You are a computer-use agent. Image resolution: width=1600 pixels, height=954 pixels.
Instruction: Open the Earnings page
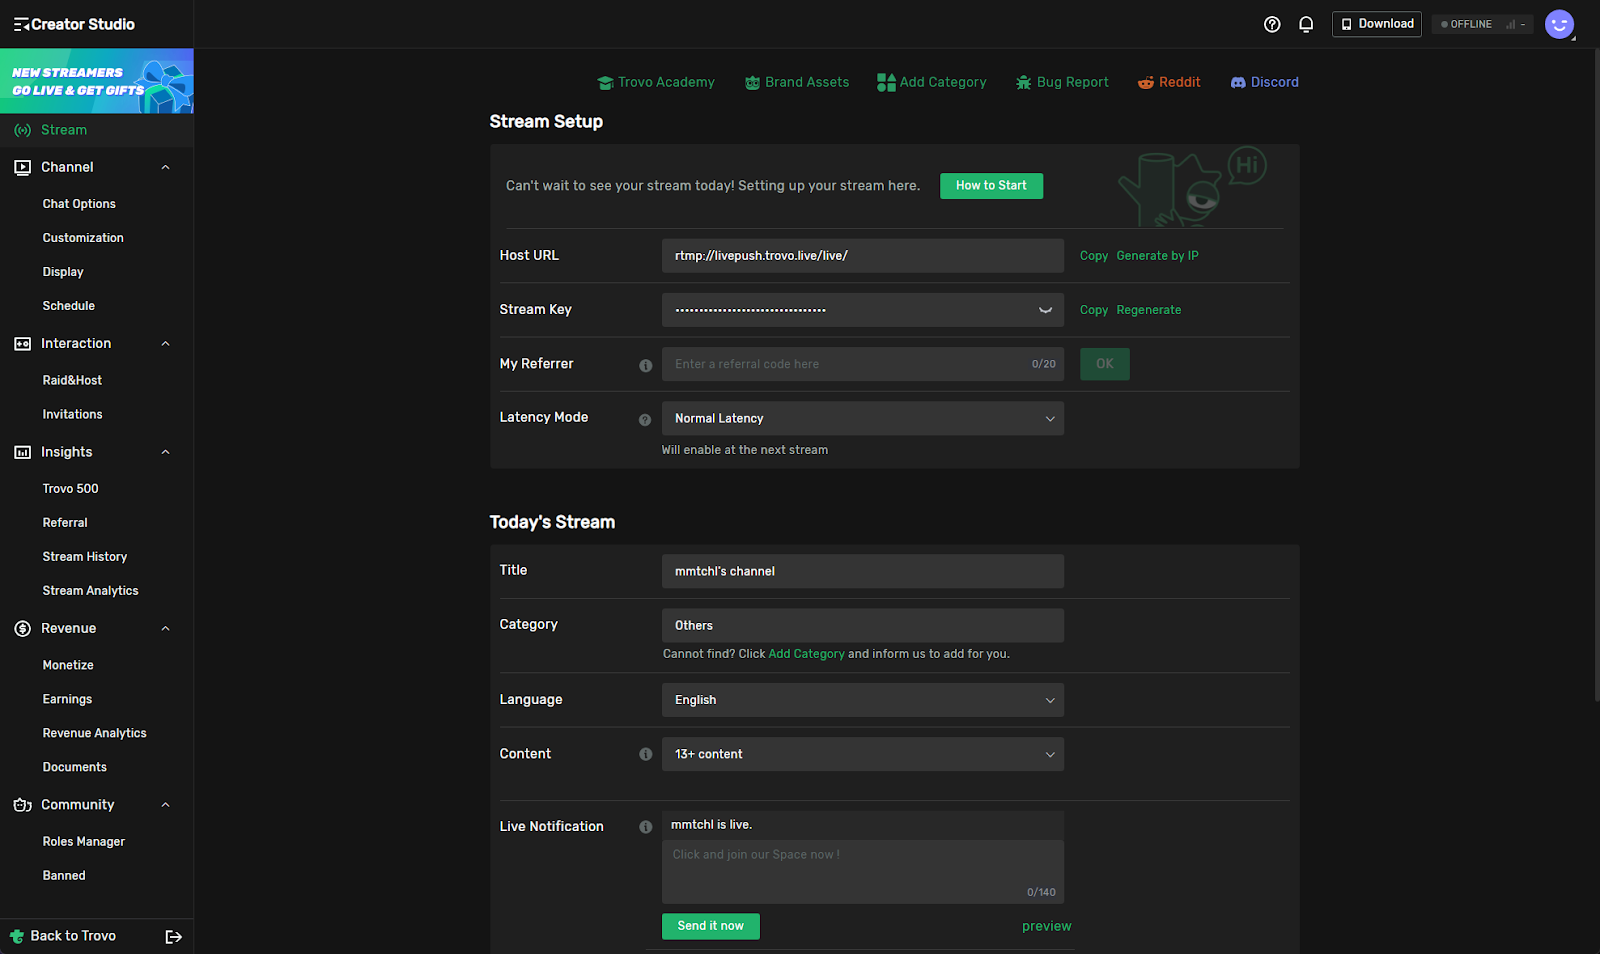click(67, 699)
